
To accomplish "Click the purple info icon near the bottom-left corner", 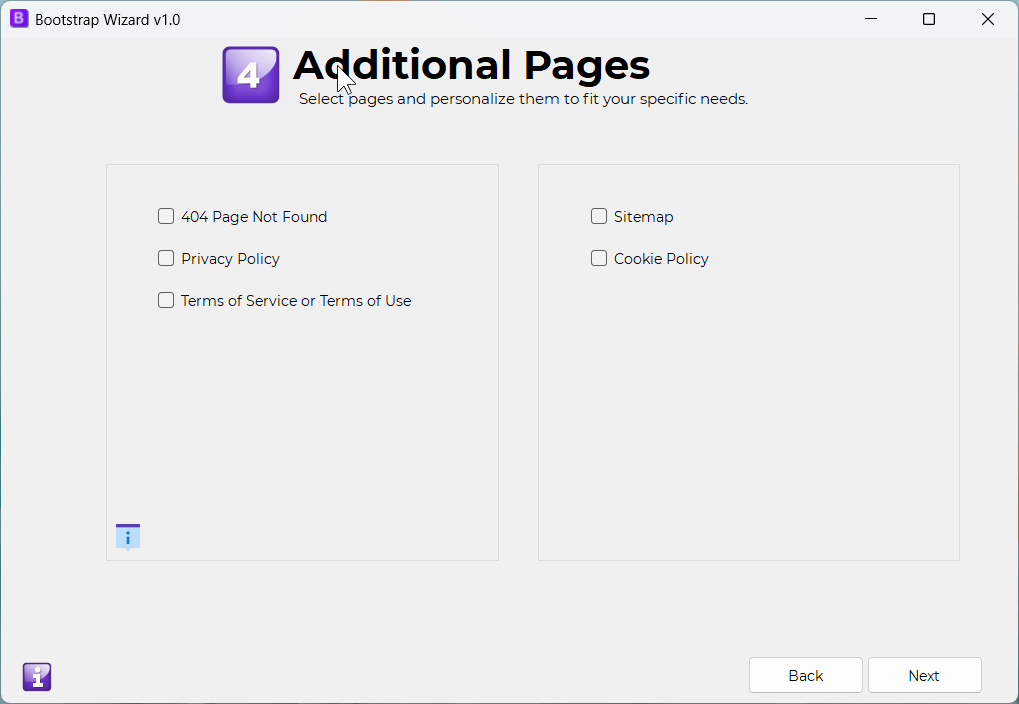I will pos(37,677).
